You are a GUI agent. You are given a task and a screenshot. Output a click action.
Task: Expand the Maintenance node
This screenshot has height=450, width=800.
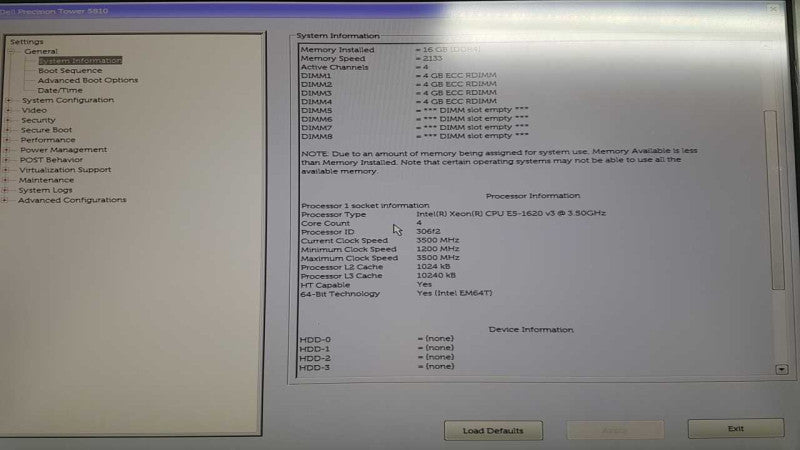pyautogui.click(x=5, y=180)
